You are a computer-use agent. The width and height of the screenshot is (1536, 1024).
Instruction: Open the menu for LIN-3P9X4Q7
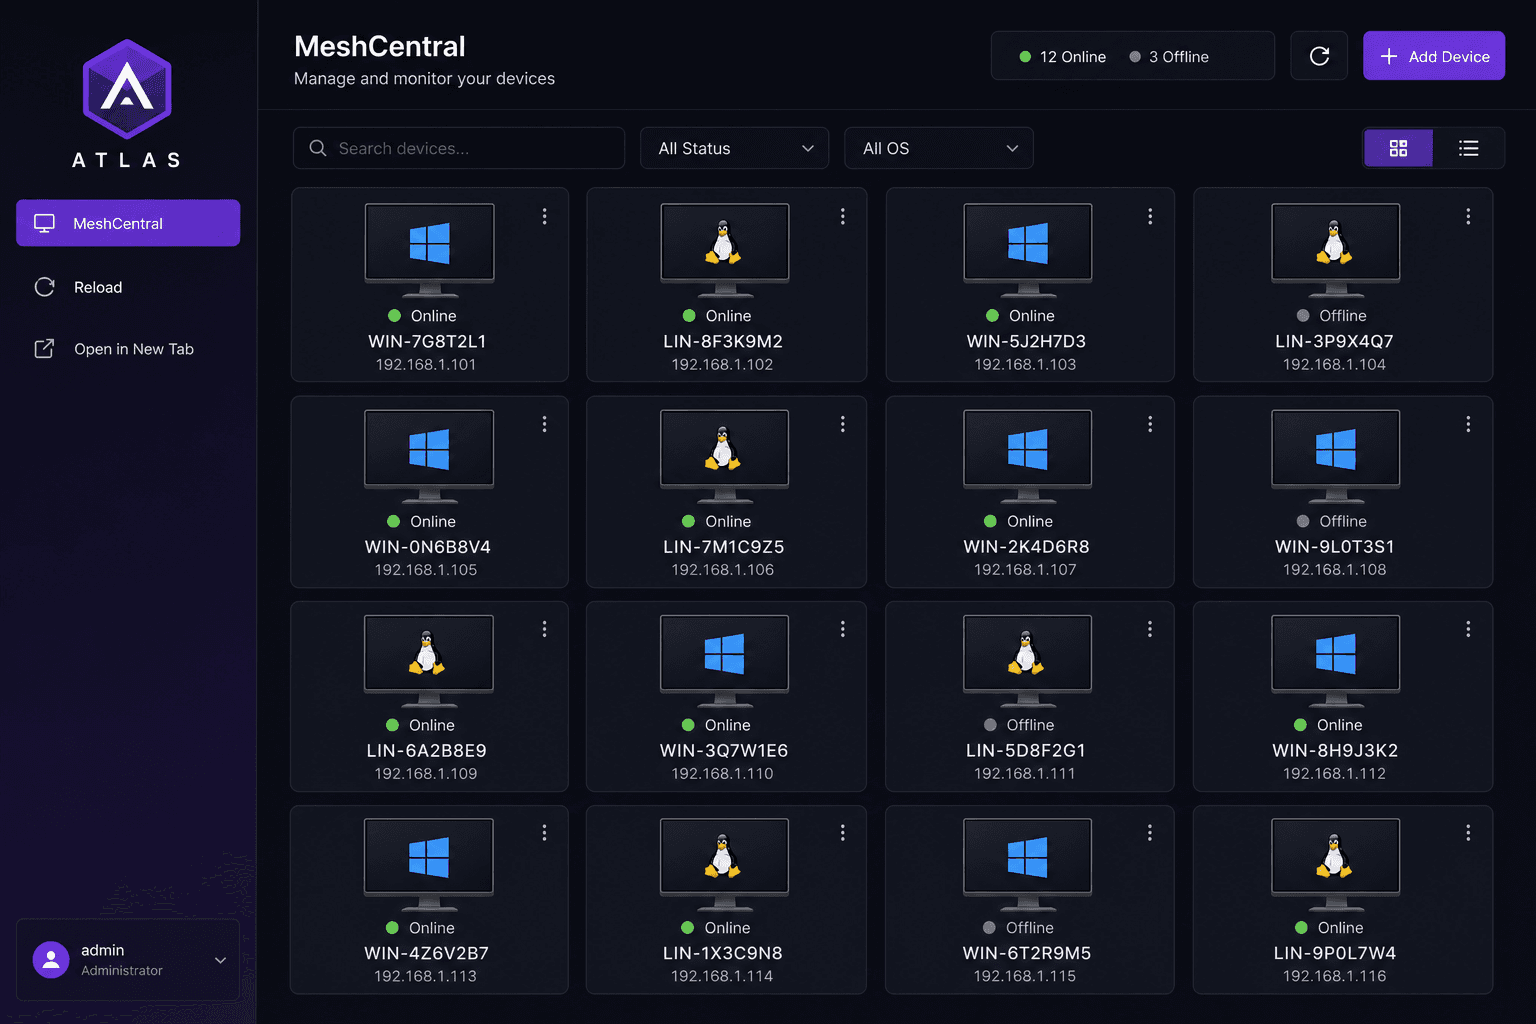point(1468,216)
